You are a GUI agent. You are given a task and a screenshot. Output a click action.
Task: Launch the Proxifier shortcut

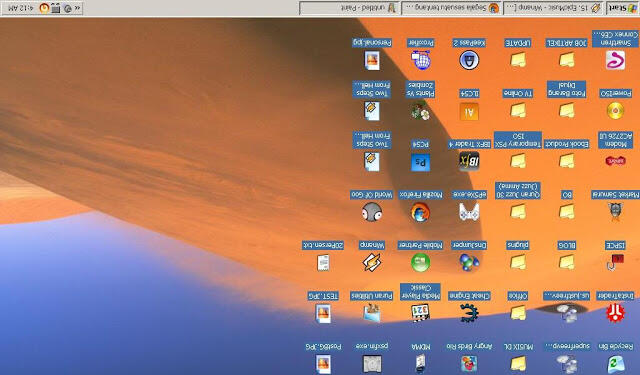(x=421, y=60)
